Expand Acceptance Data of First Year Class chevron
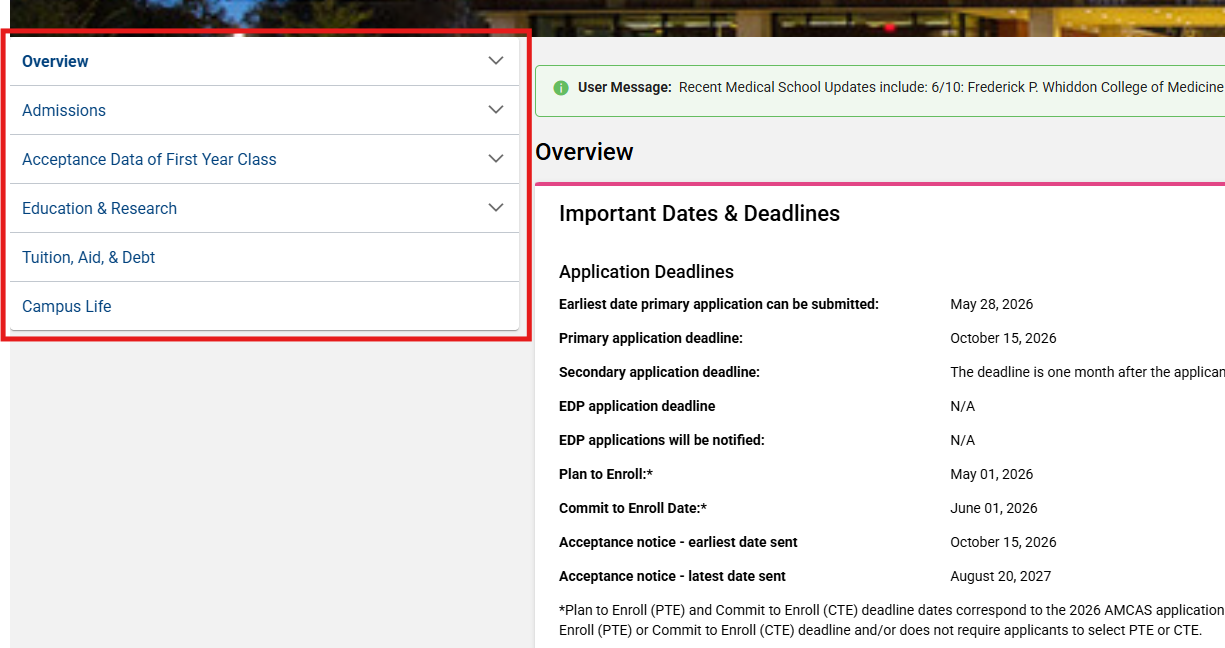Screen dimensions: 1225x648 click(x=496, y=159)
